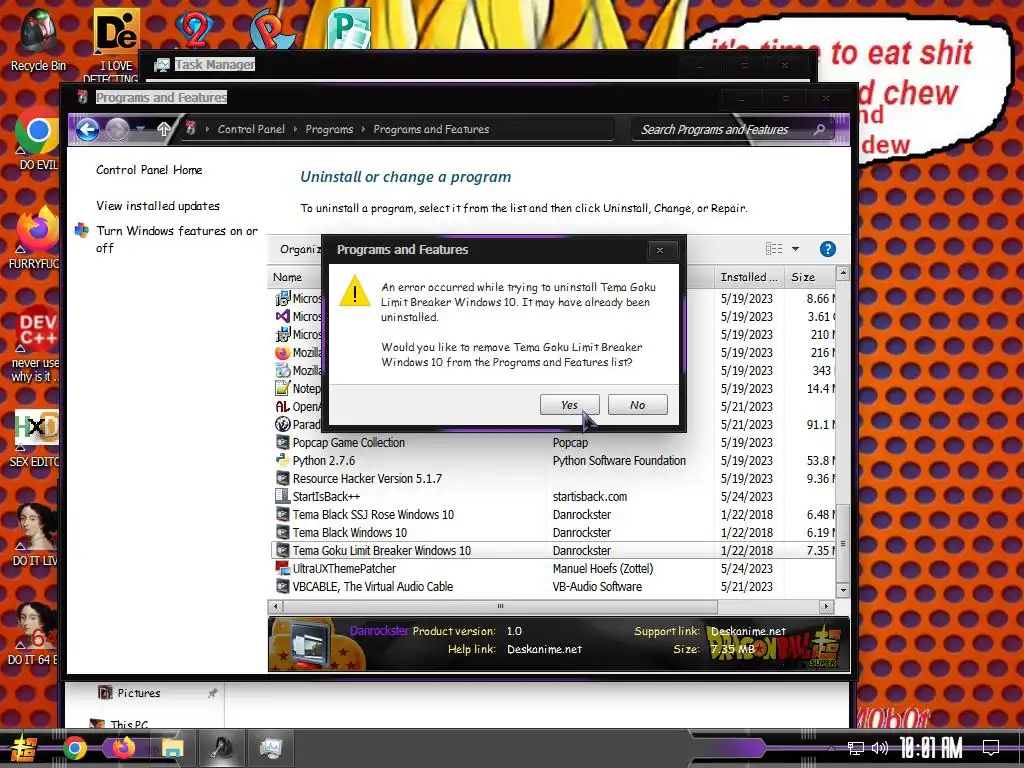The height and width of the screenshot is (768, 1024).
Task: Click the UltraUXThemePatcher program icon
Action: tap(282, 568)
